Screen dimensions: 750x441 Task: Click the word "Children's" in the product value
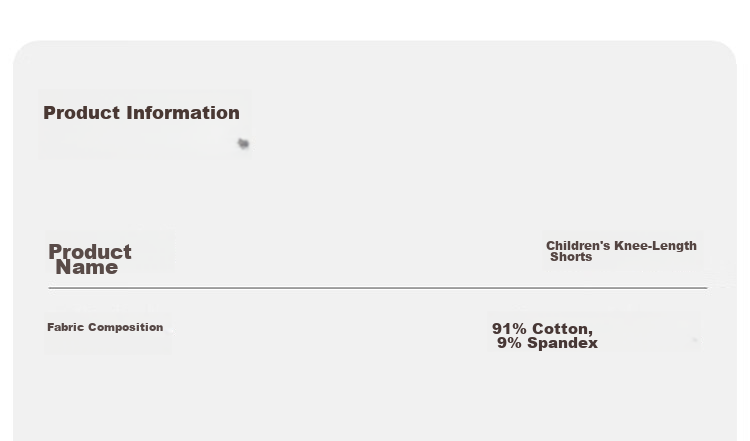pyautogui.click(x=578, y=246)
